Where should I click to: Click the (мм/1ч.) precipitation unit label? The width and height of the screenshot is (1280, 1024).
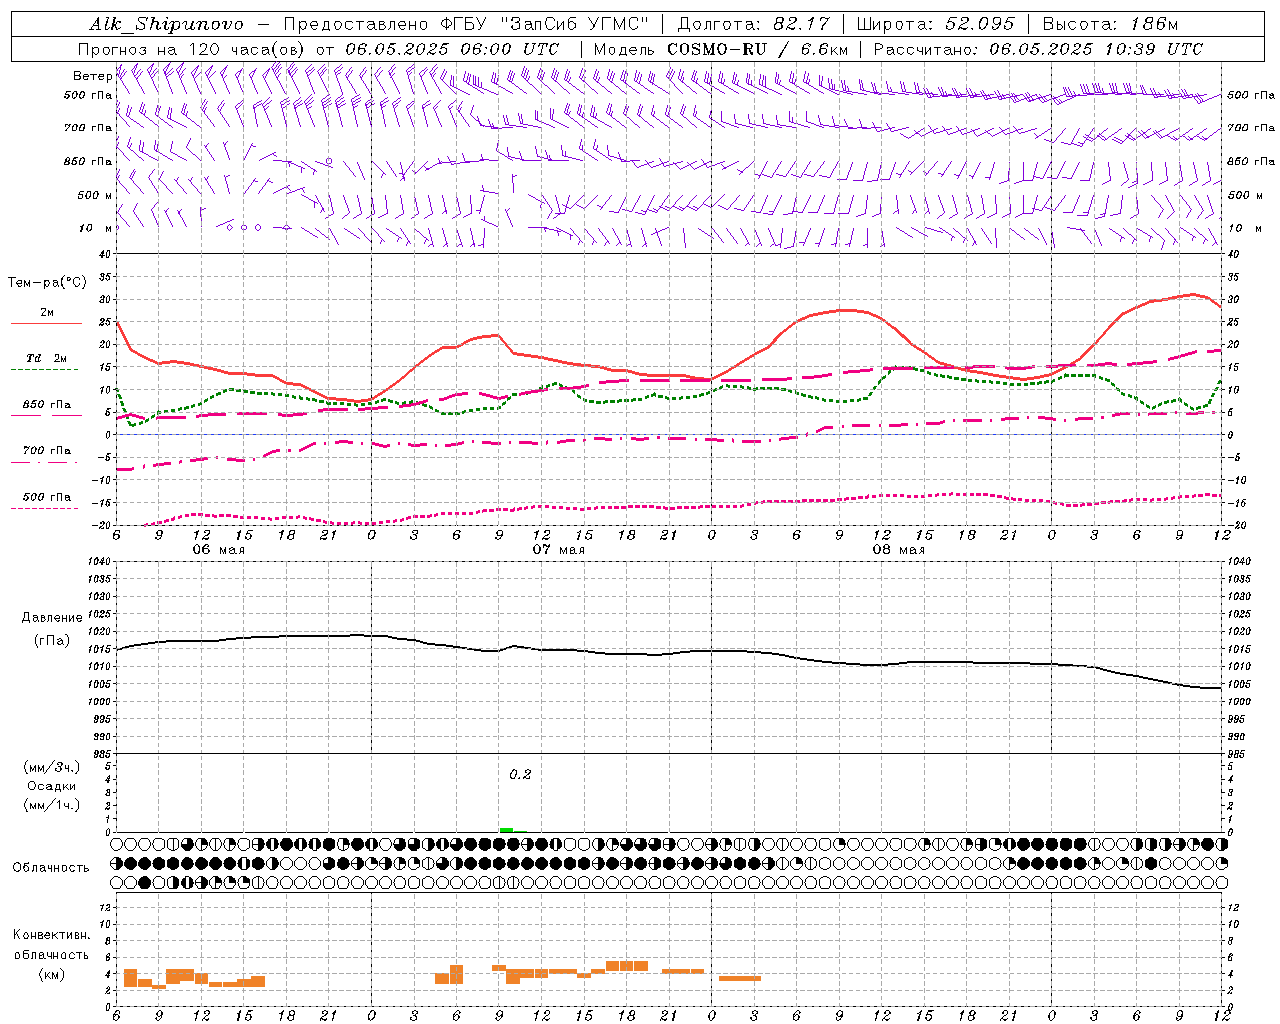[52, 805]
